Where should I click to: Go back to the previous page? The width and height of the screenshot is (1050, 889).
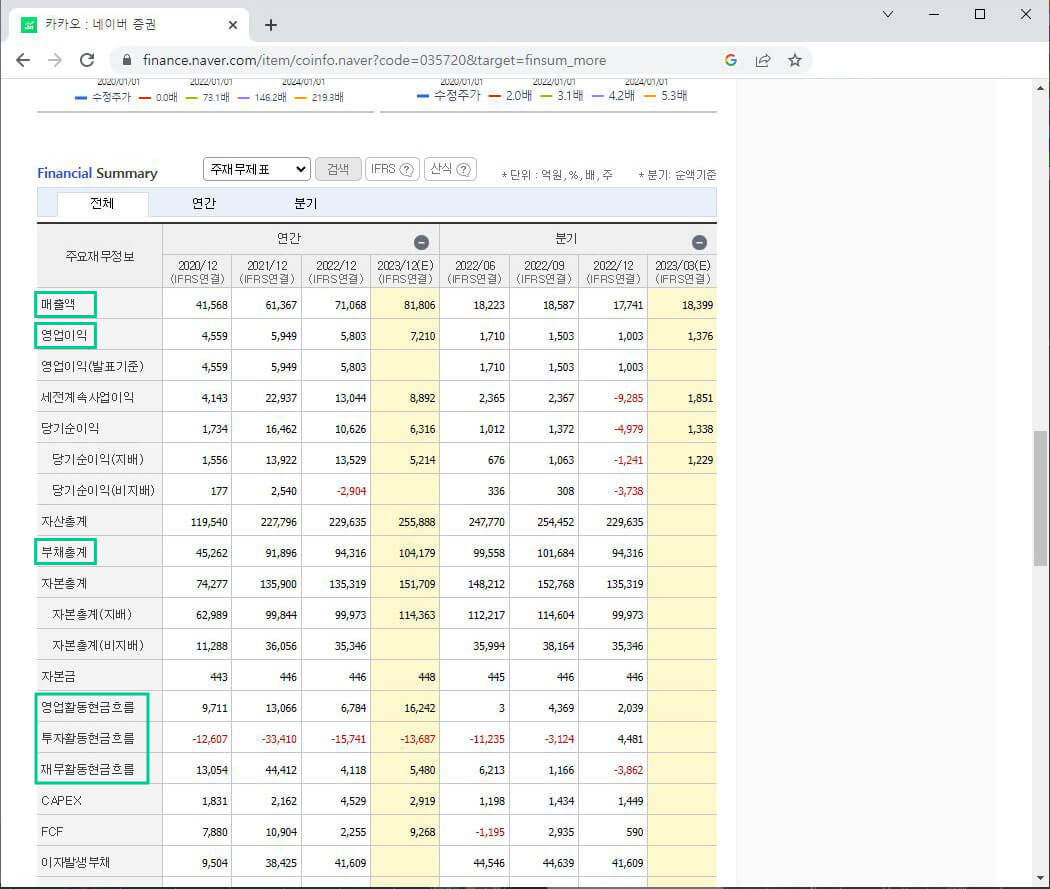[x=23, y=60]
